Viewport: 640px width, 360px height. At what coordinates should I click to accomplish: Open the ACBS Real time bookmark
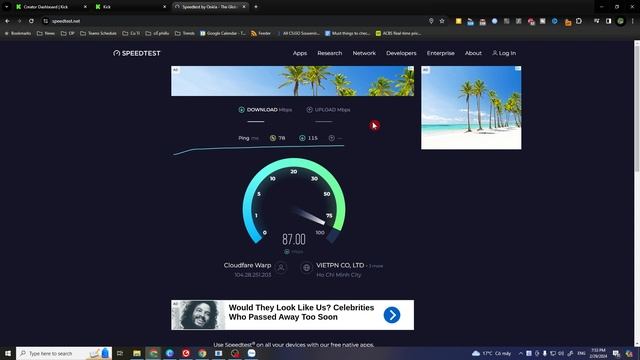(398, 33)
